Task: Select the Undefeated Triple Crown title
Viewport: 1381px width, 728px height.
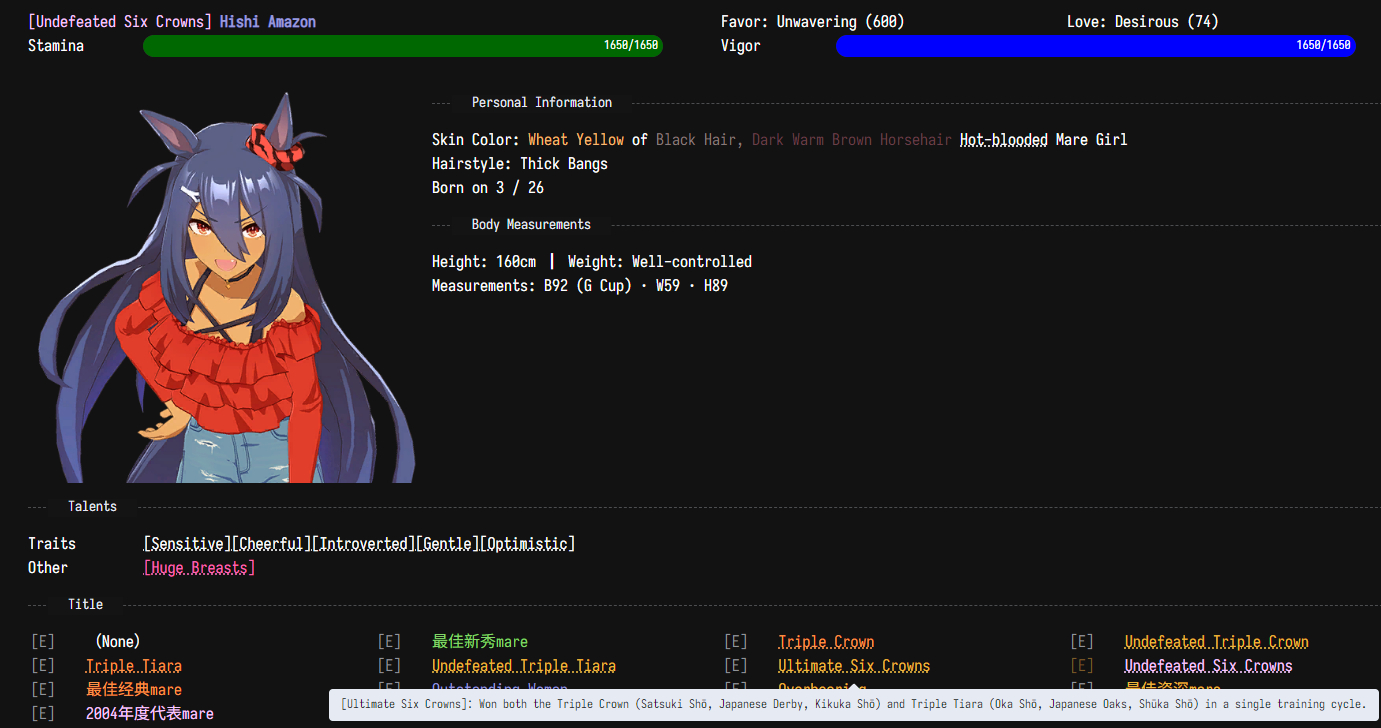Action: coord(1216,642)
